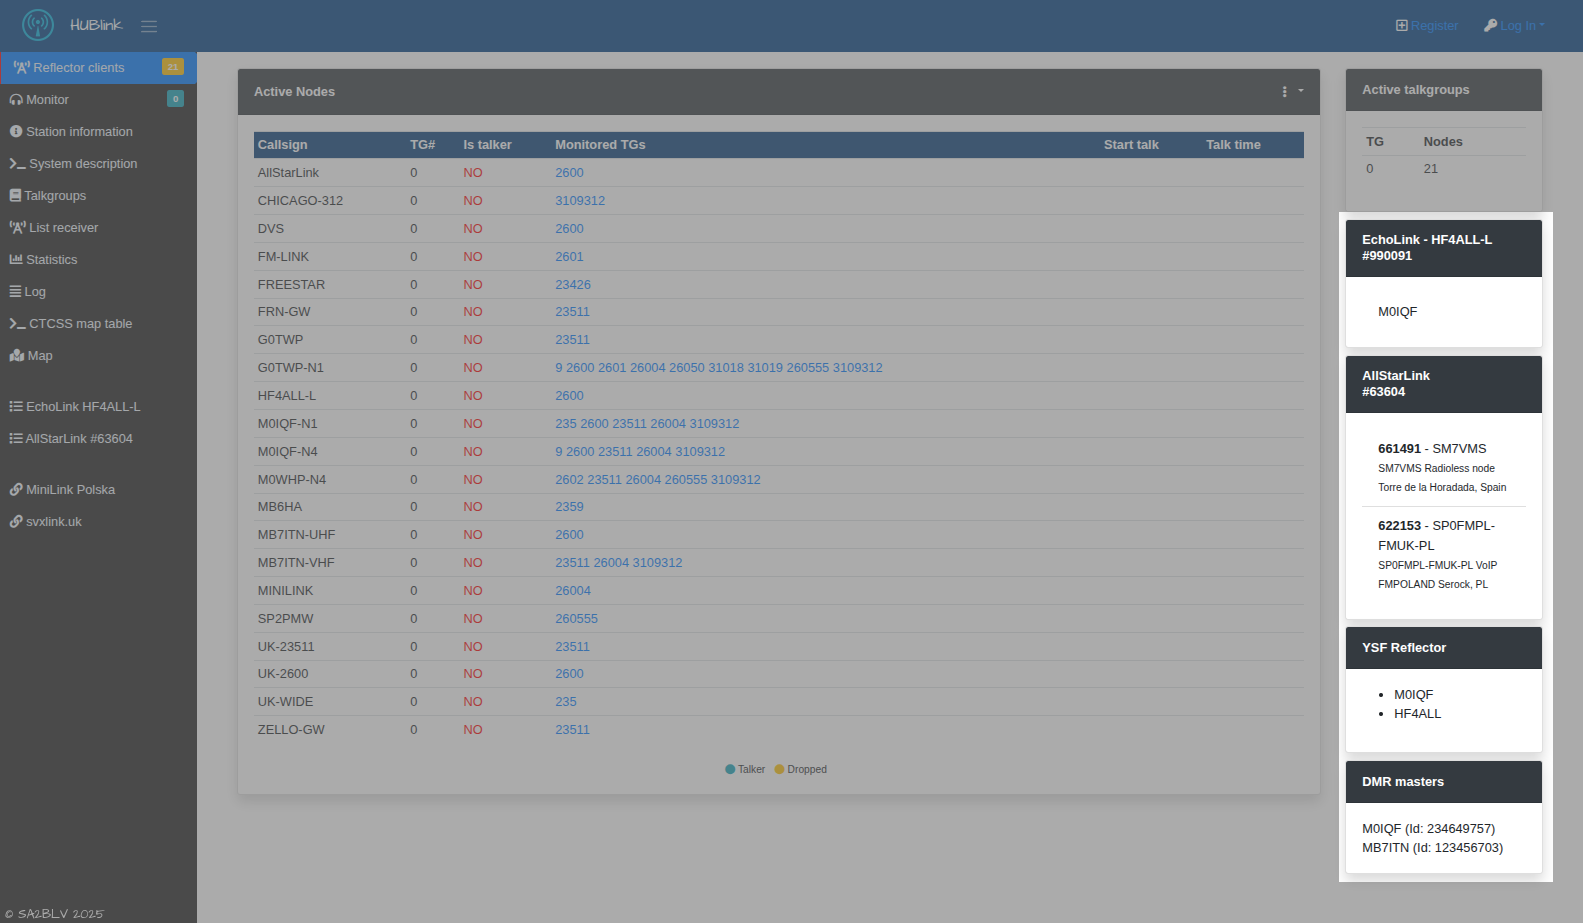Select EchoLink HF4ALL-L in the sidebar
The image size is (1583, 923).
[x=83, y=407]
